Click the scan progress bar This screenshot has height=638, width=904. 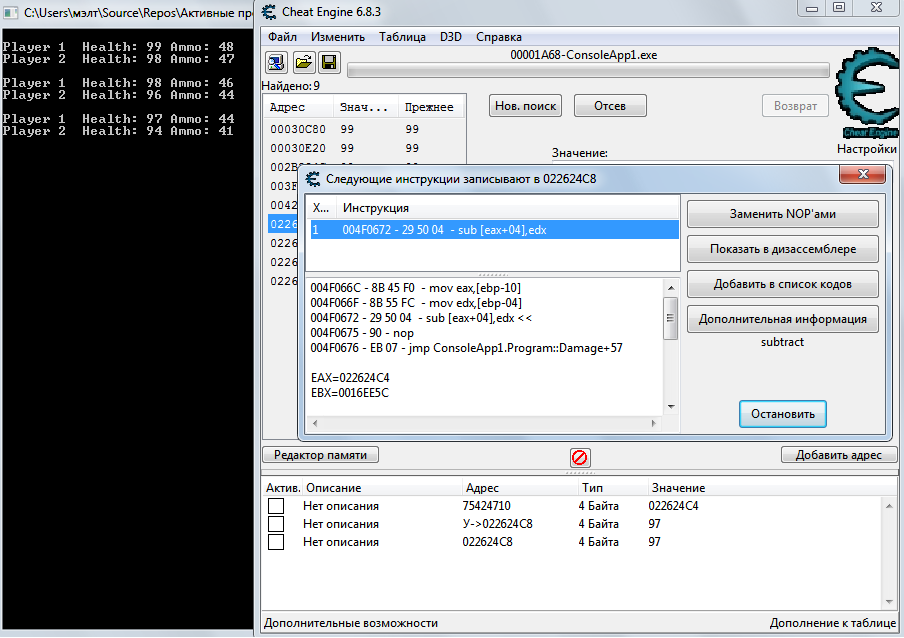click(588, 71)
